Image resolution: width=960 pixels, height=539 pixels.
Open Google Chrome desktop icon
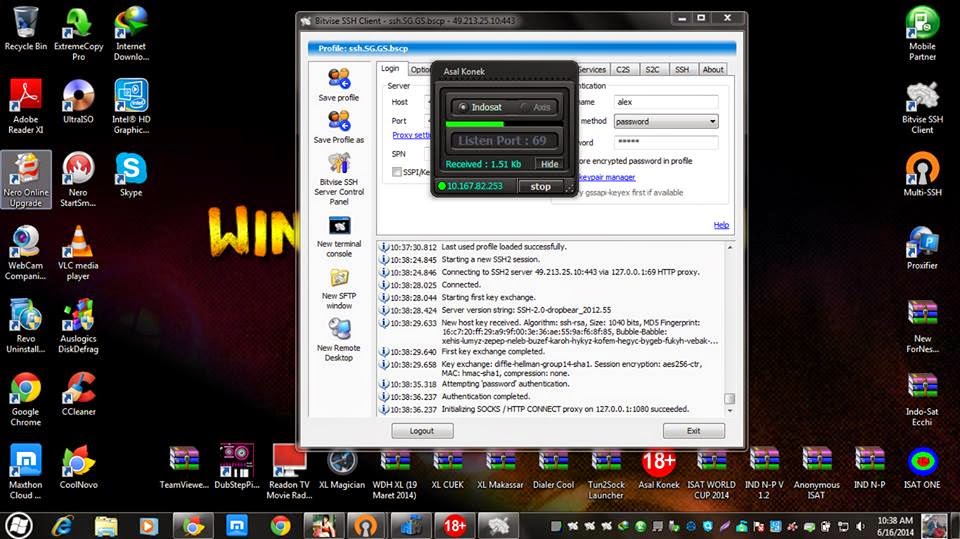tap(25, 399)
